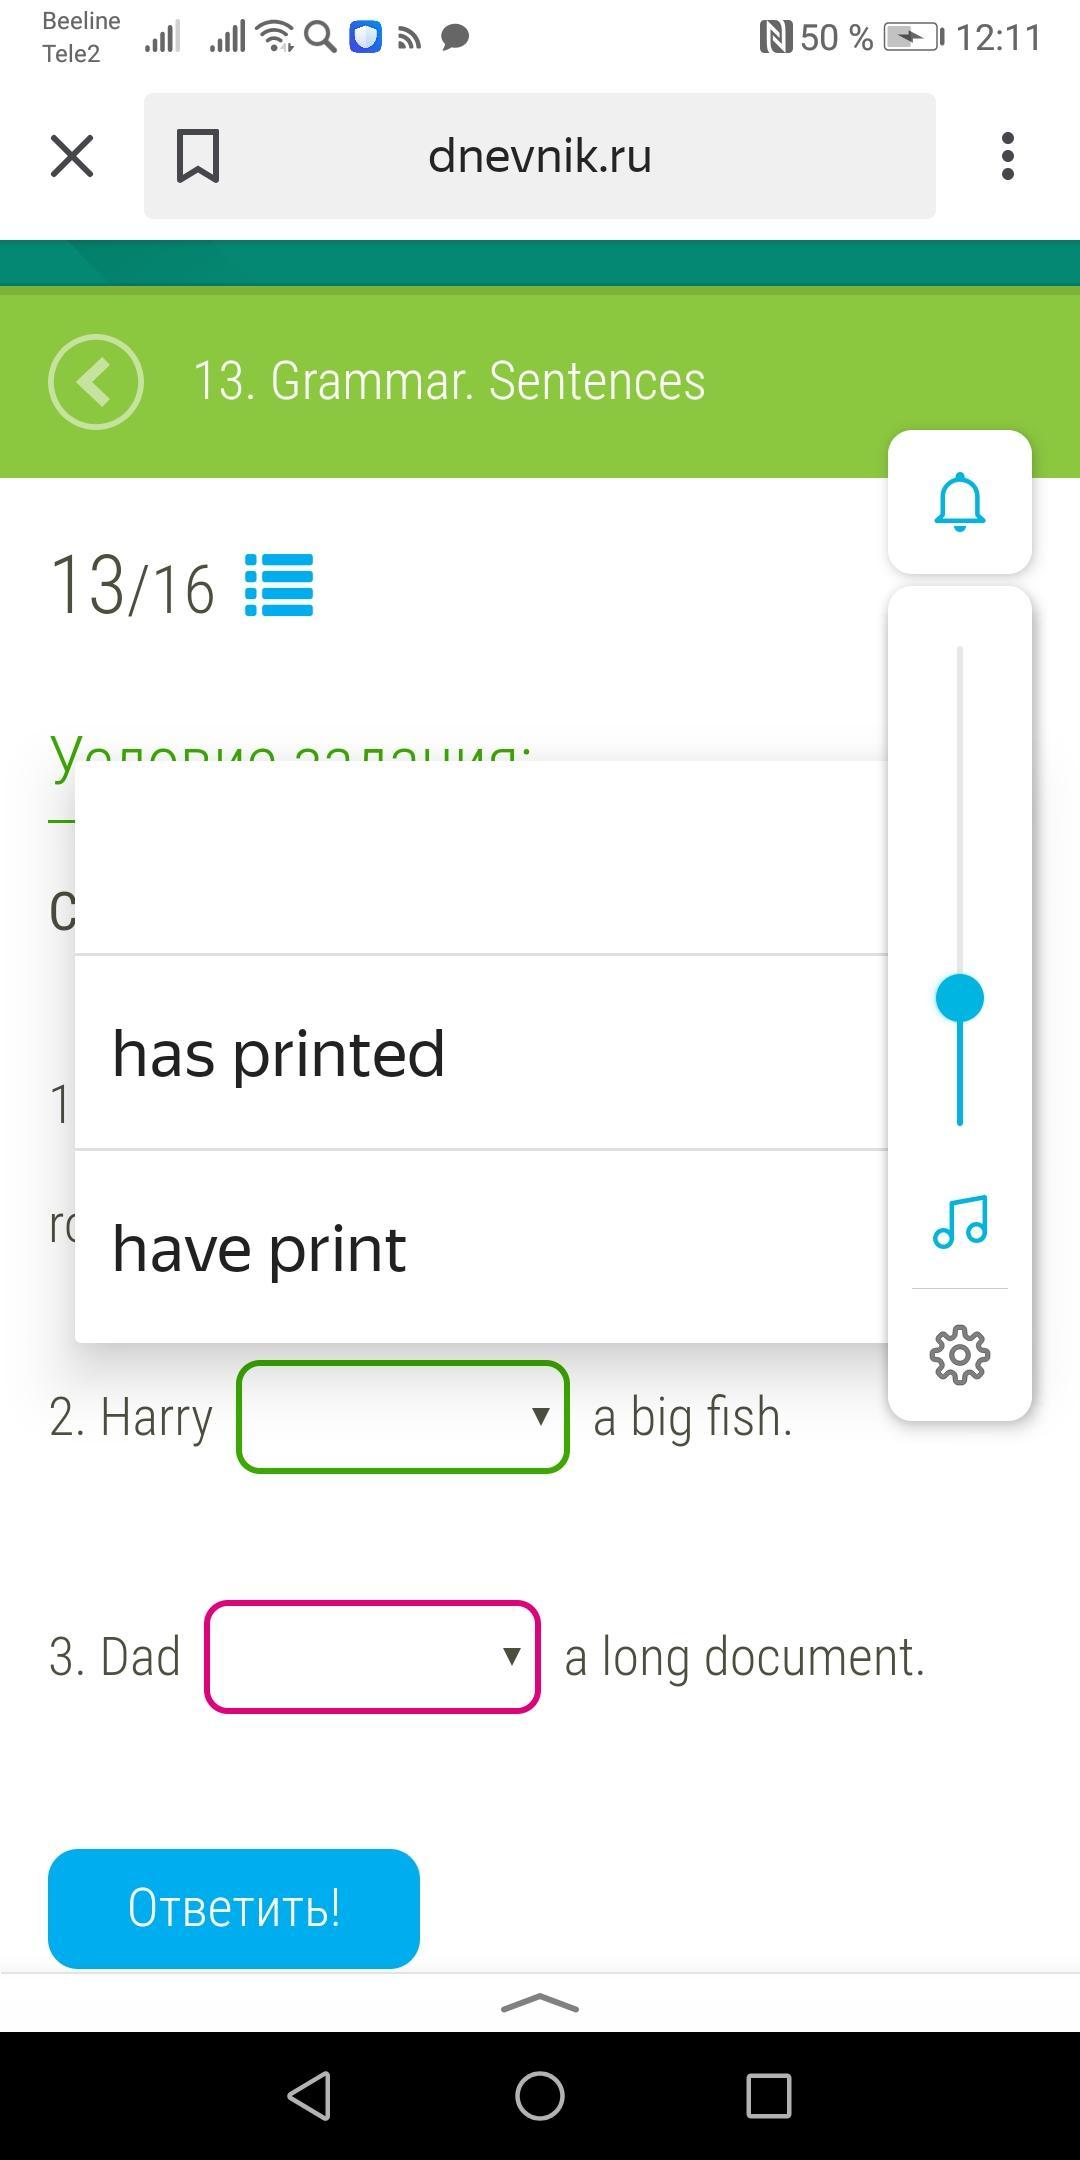The image size is (1080, 2160).
Task: Tap the Android recent apps square button
Action: point(769,2095)
